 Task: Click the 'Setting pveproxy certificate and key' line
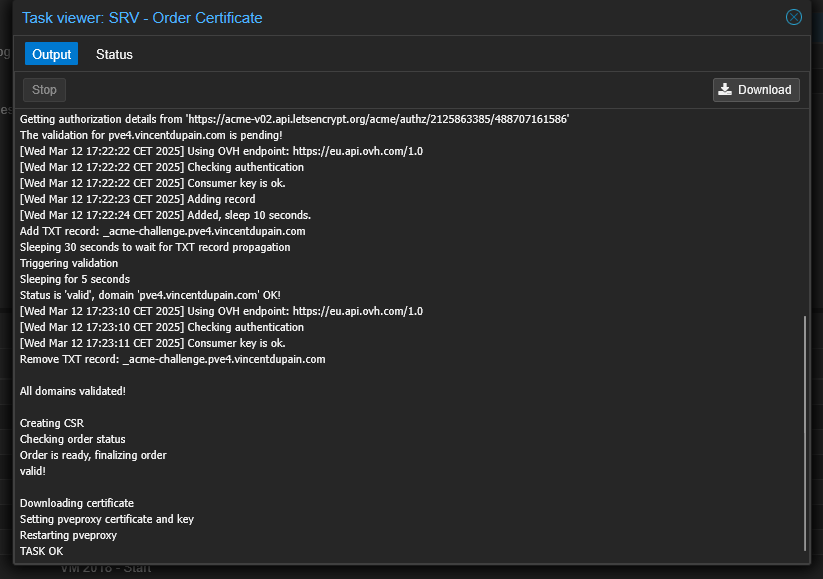click(107, 519)
